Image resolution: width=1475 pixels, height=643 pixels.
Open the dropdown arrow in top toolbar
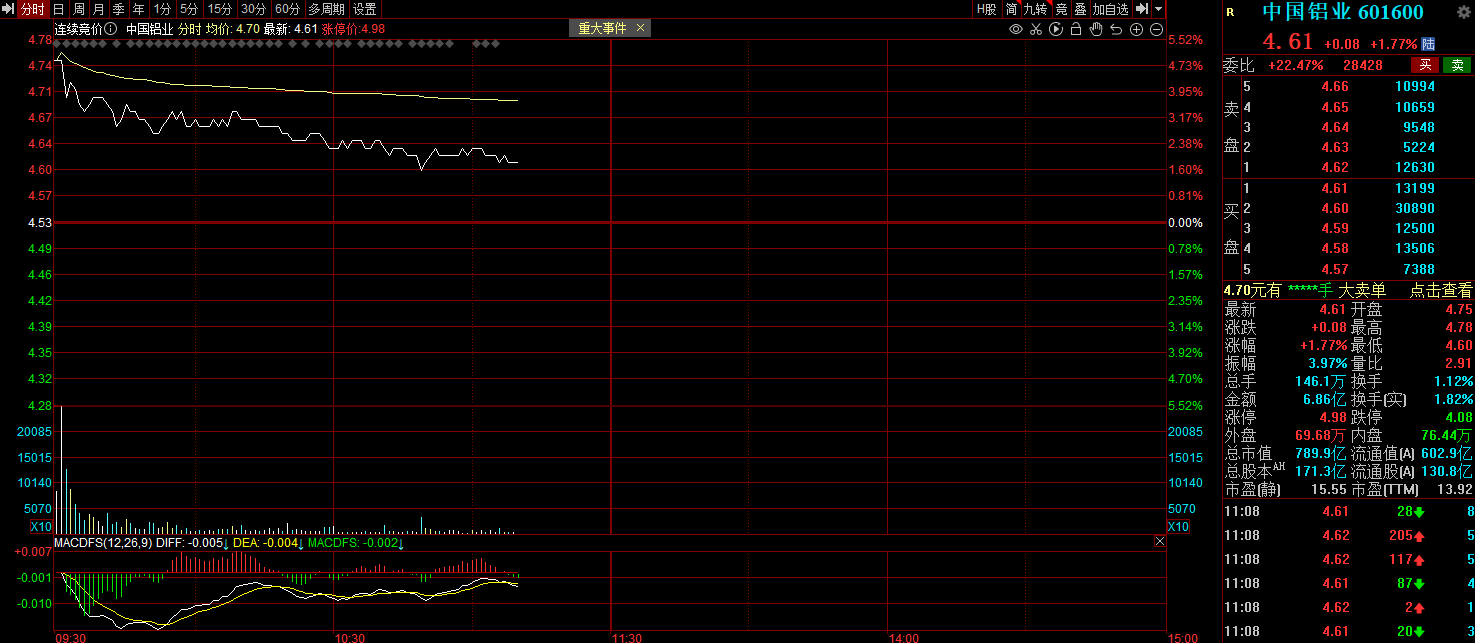(x=1158, y=9)
